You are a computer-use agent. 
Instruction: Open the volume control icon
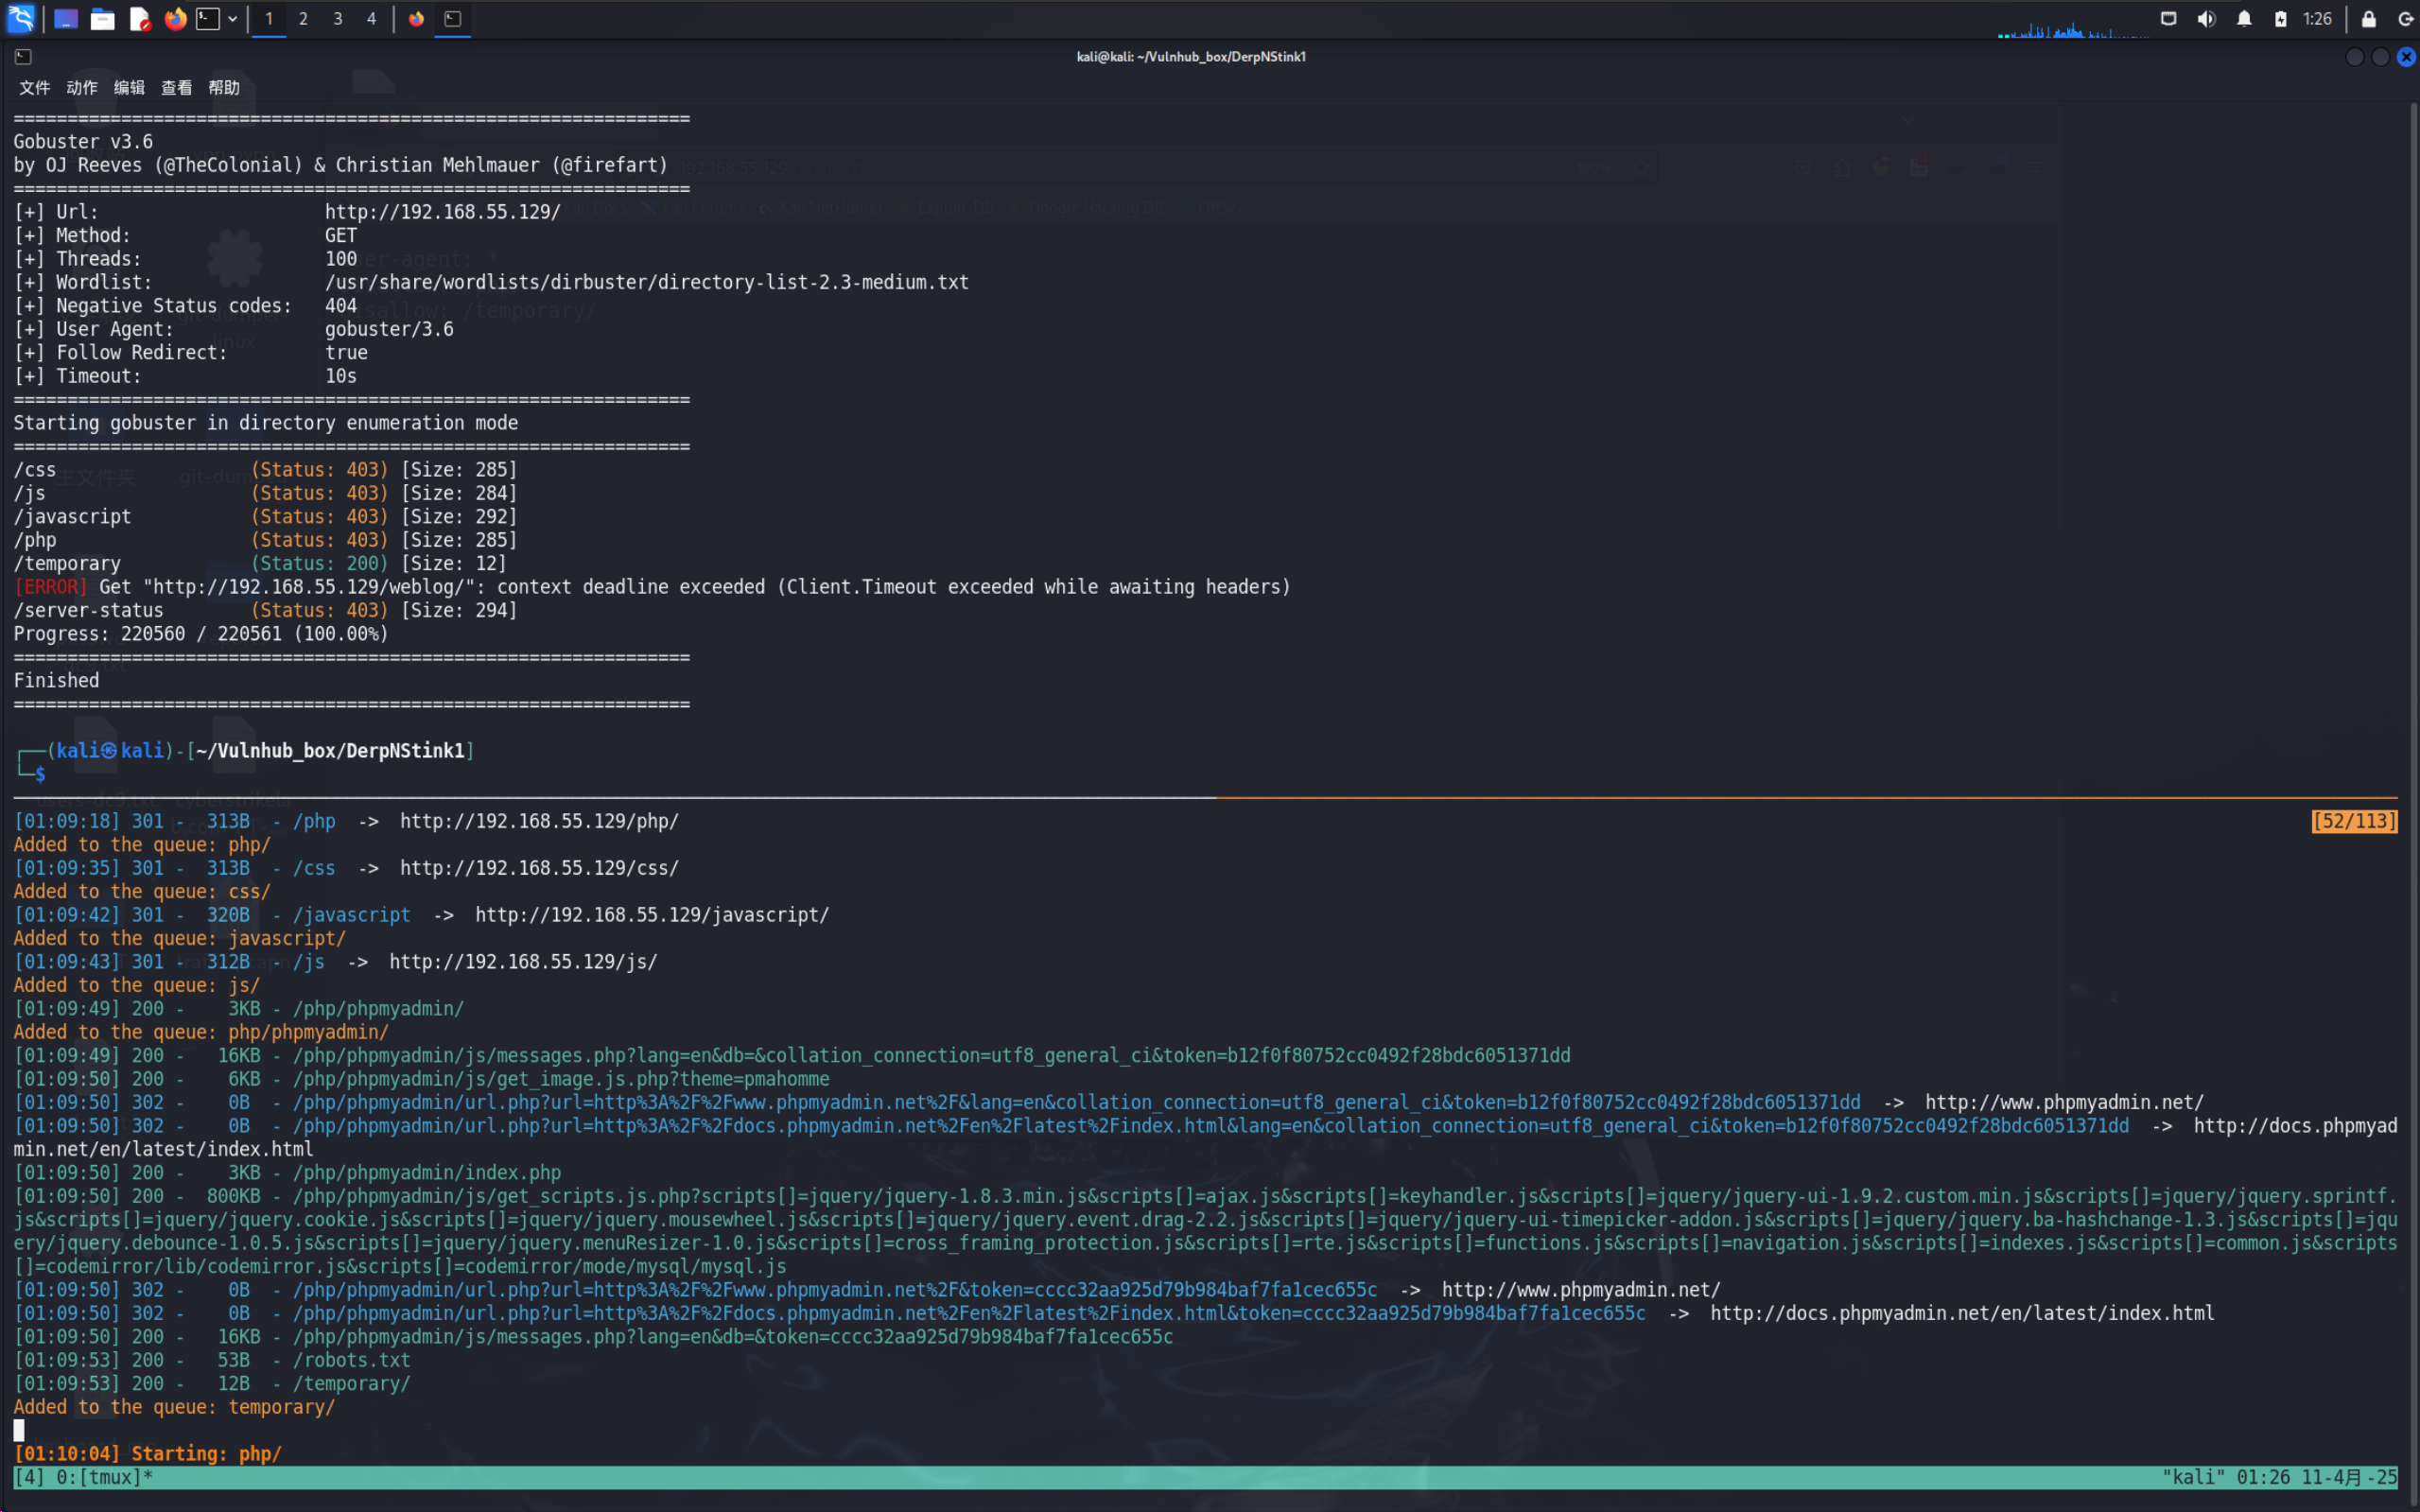[x=2206, y=18]
